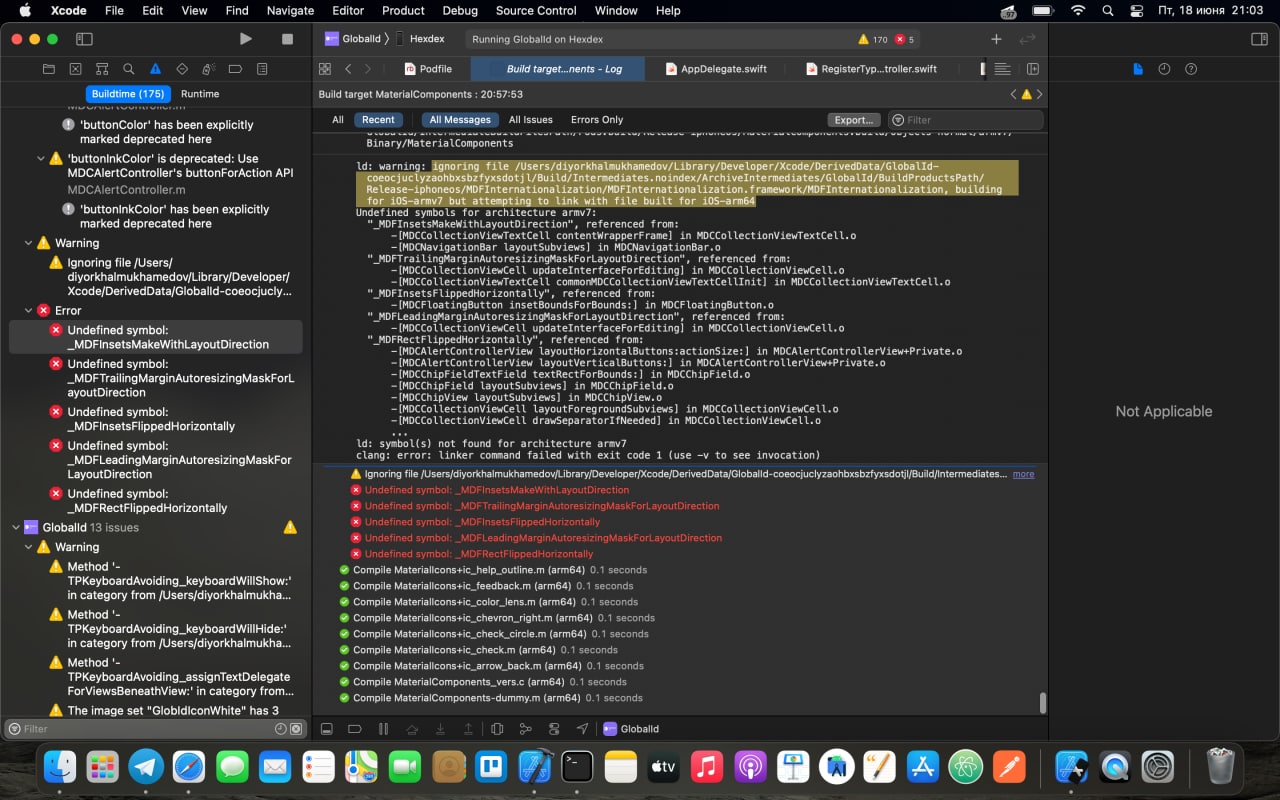Viewport: 1280px width, 800px height.
Task: Show the Breakpoint navigator
Action: tap(235, 69)
